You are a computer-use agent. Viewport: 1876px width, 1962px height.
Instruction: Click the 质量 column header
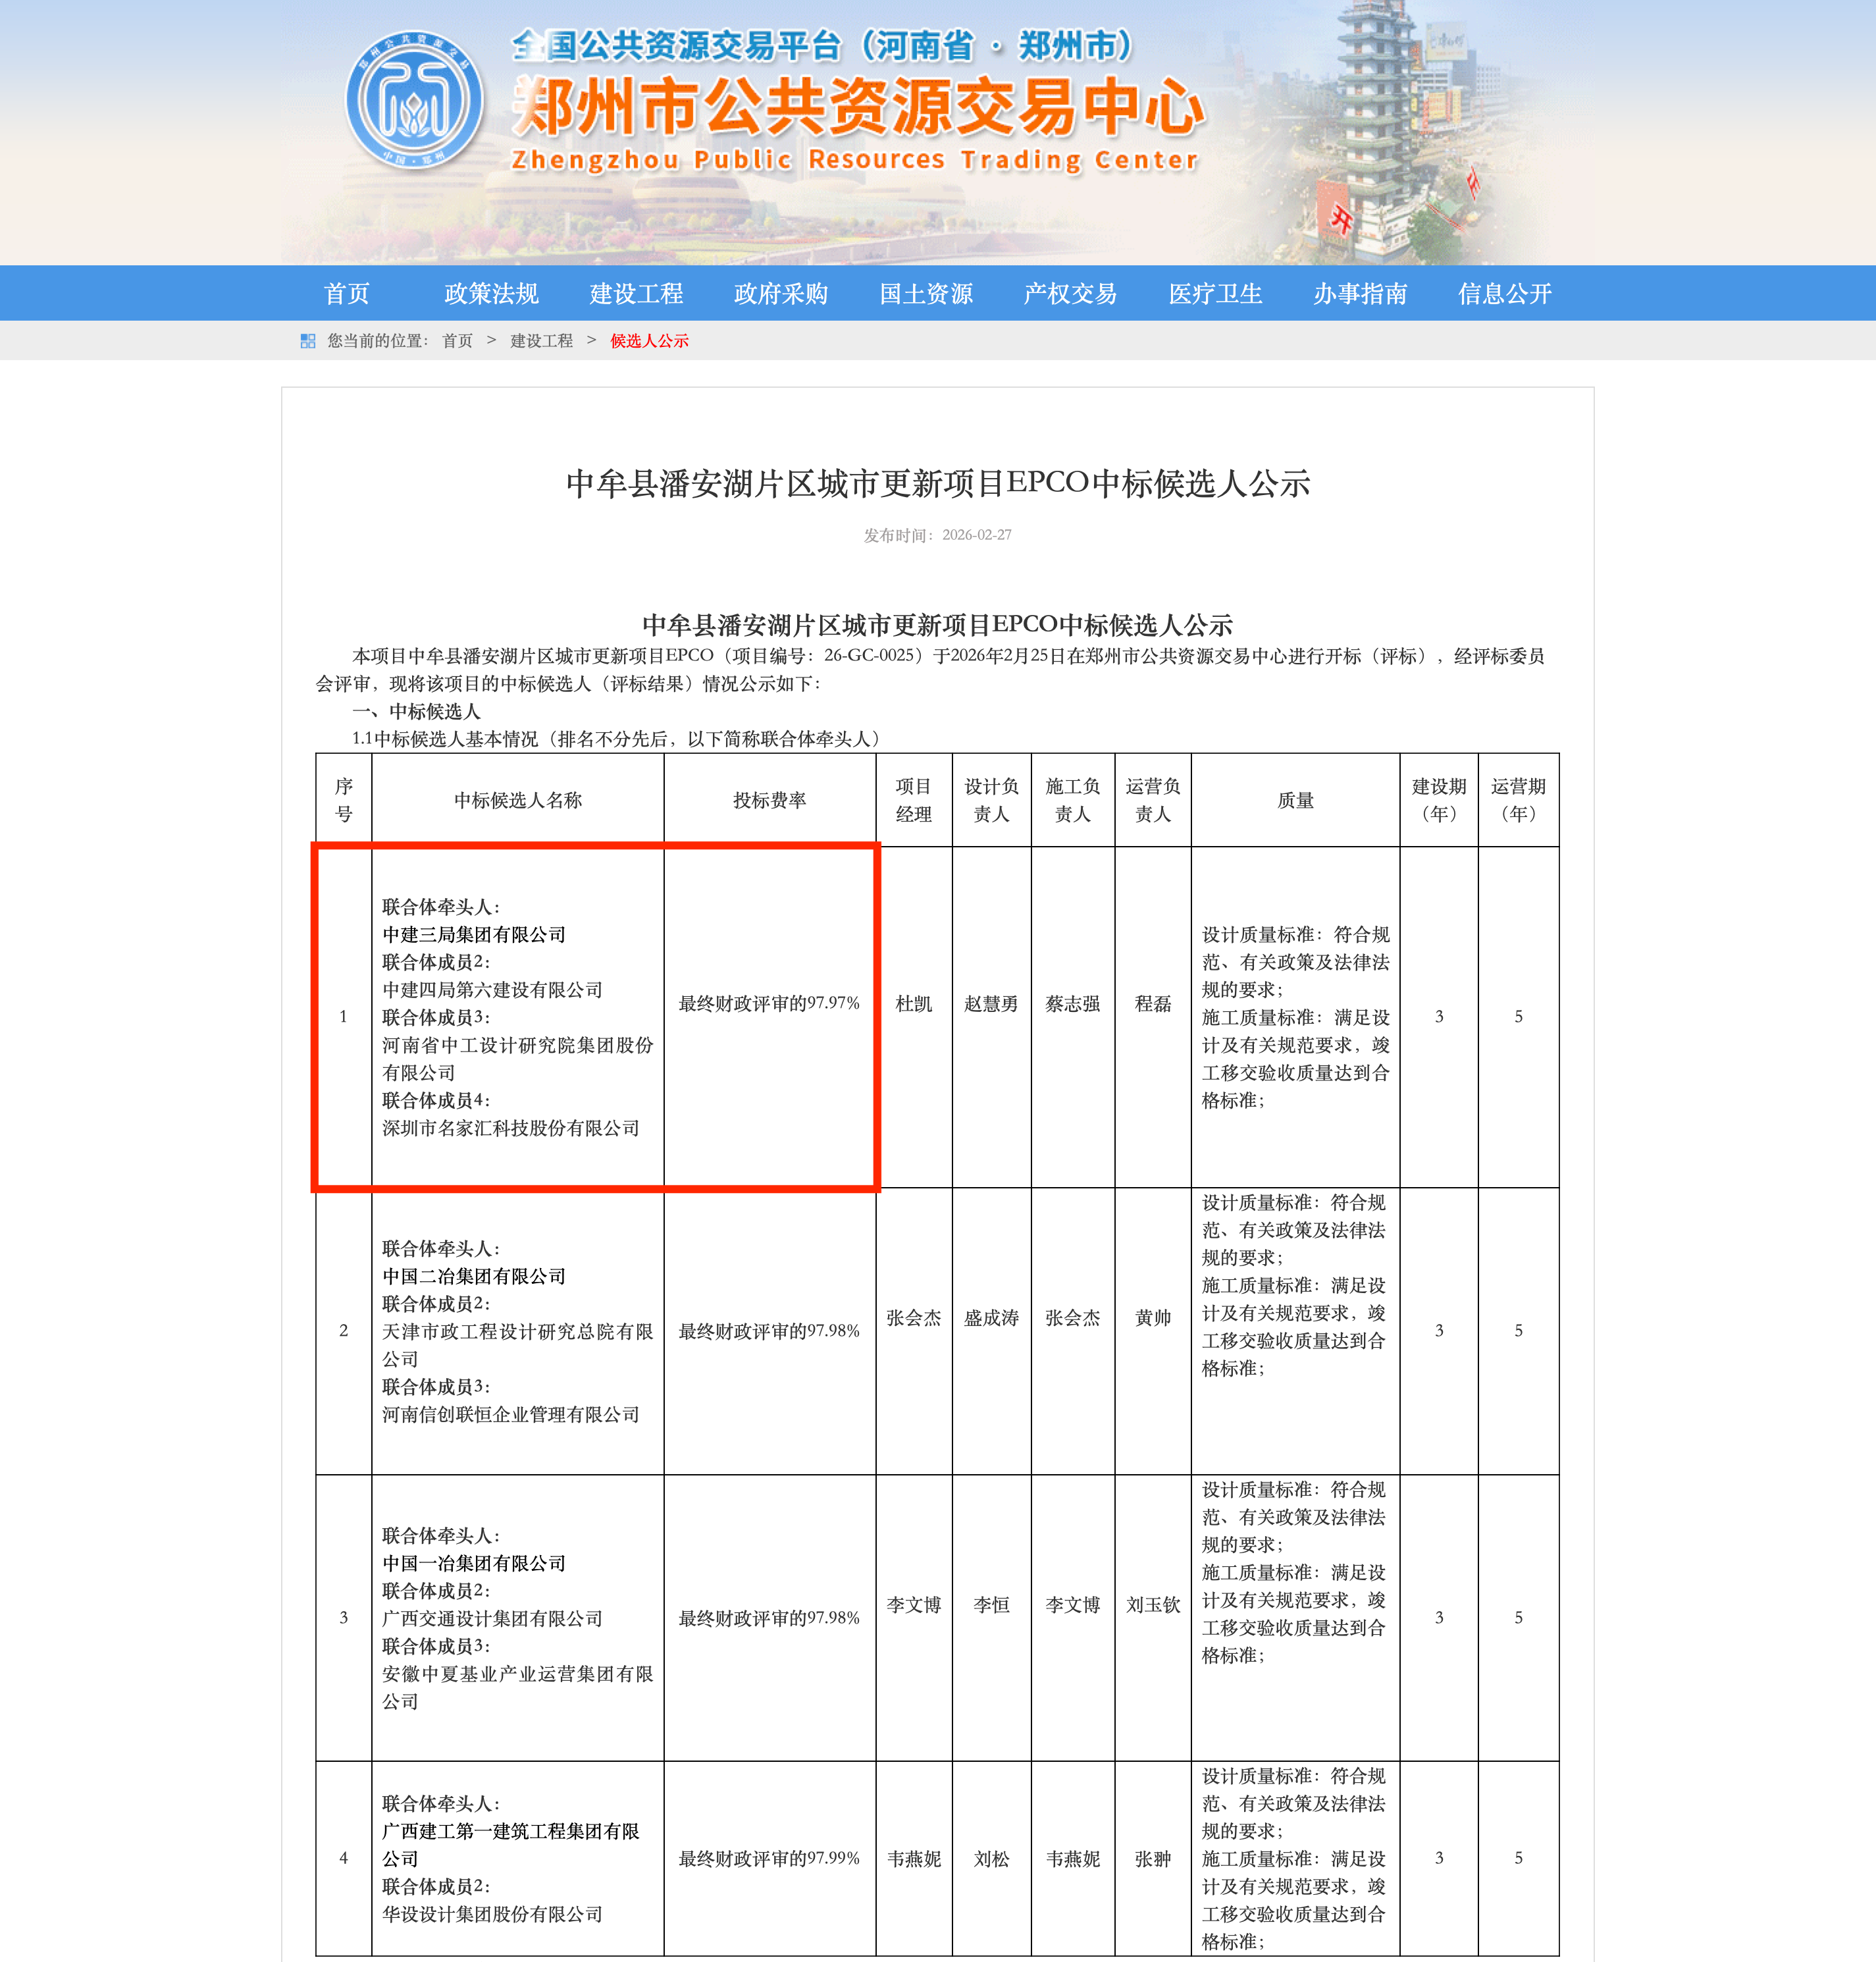point(1295,800)
